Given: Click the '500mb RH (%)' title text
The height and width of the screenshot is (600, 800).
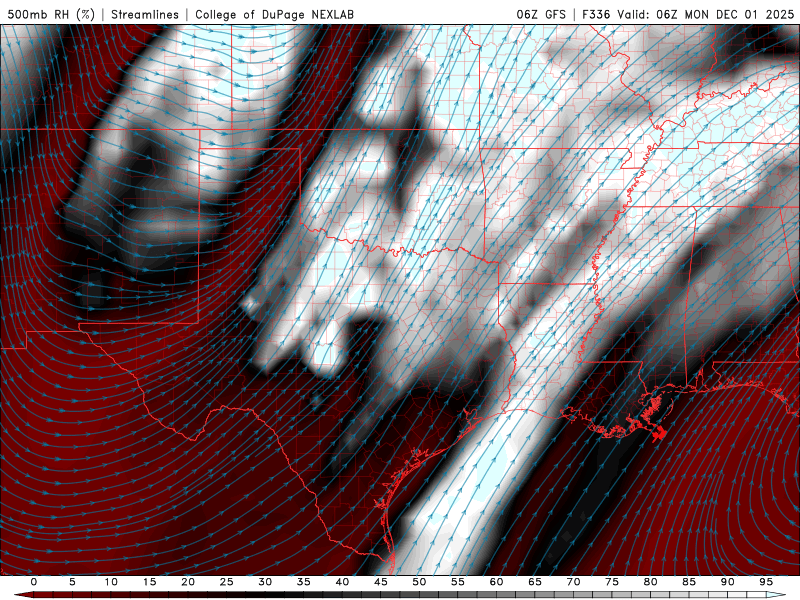Looking at the screenshot, I should coord(52,14).
